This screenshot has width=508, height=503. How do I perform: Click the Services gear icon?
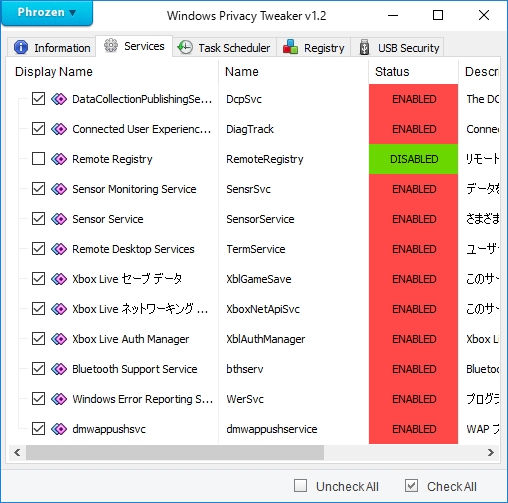pyautogui.click(x=111, y=46)
